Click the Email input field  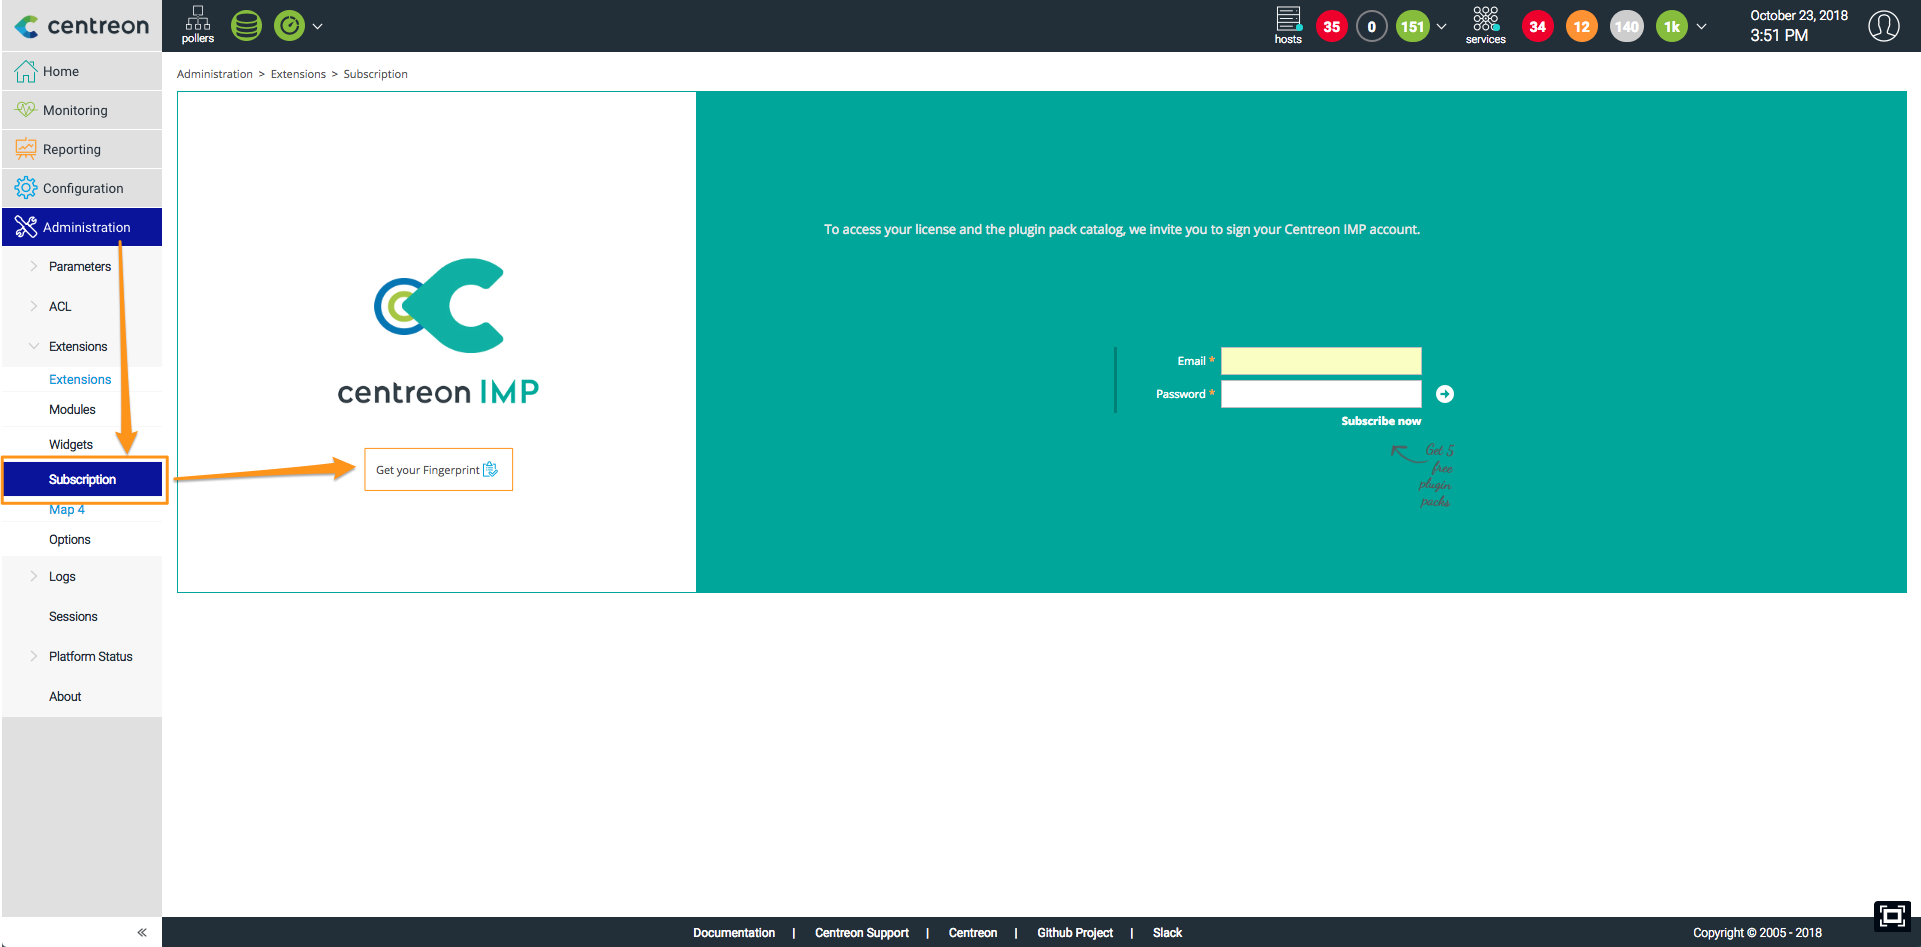point(1321,361)
